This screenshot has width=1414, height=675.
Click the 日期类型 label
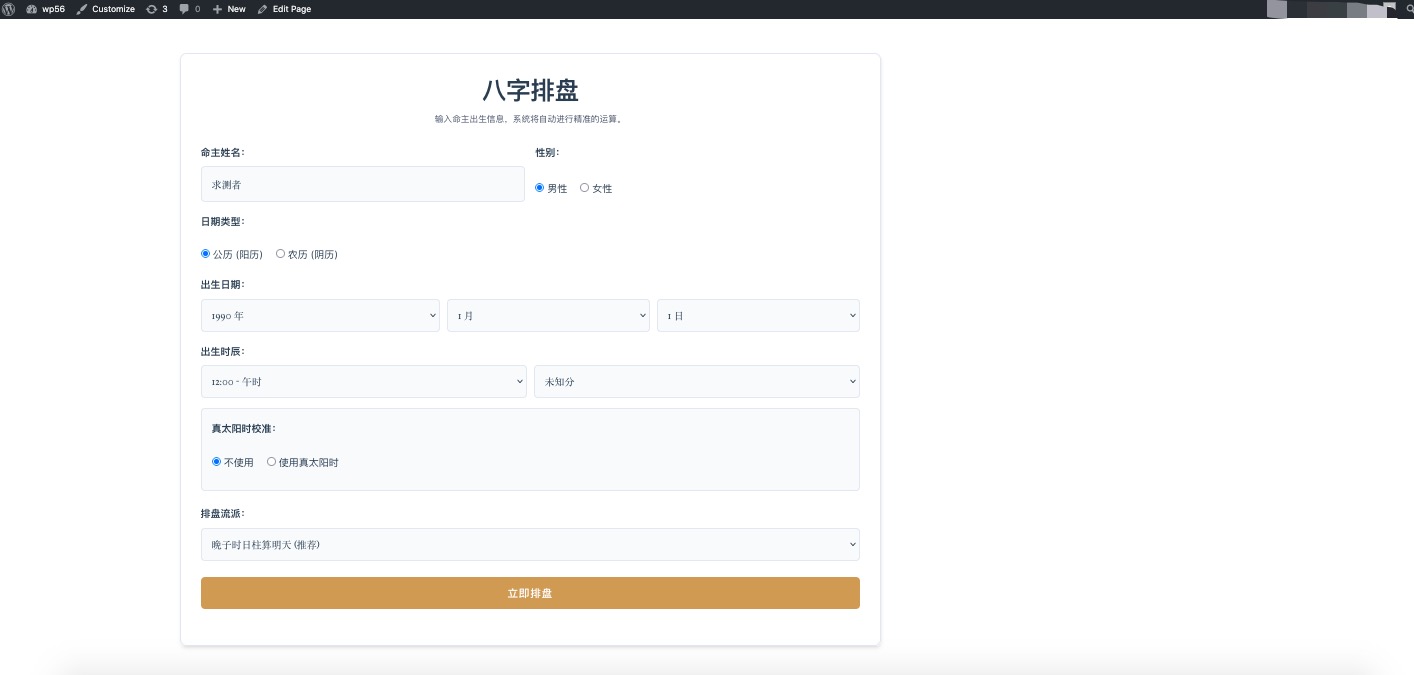(x=222, y=222)
